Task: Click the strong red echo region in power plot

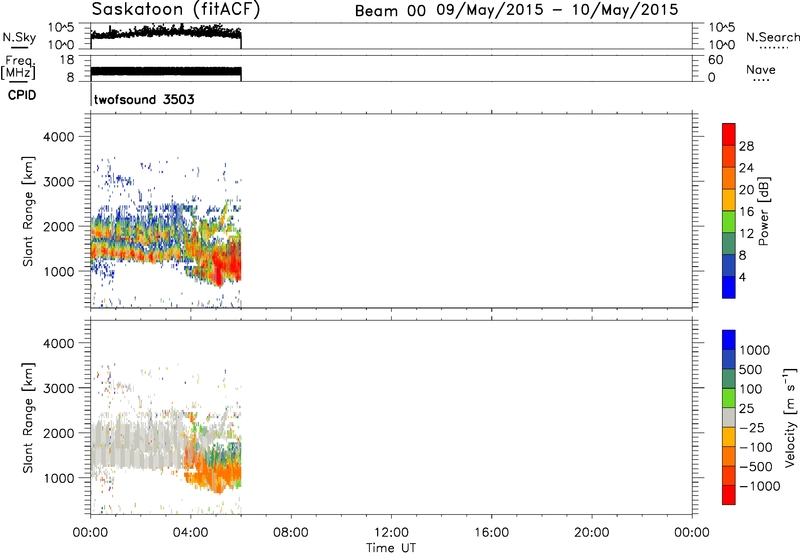Action: coord(224,263)
